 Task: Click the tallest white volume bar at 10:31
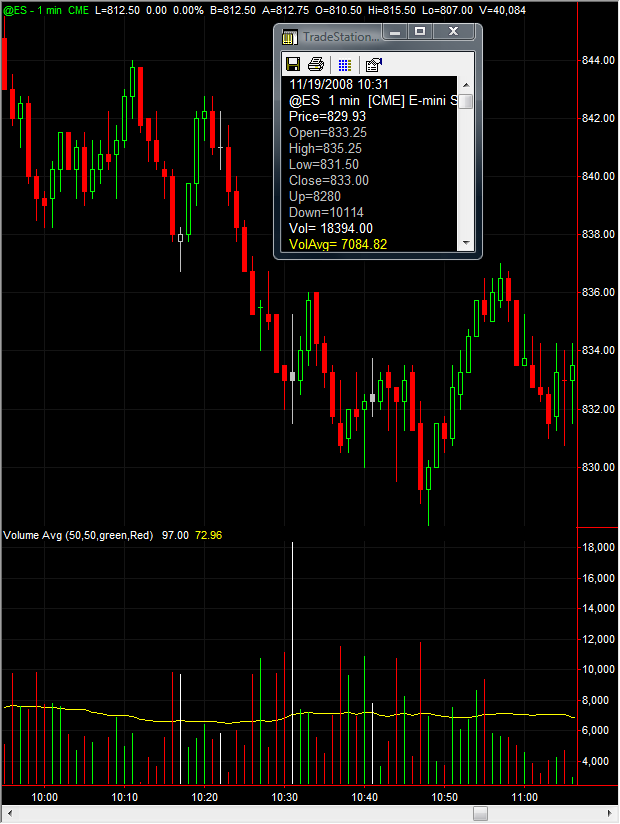tap(292, 663)
